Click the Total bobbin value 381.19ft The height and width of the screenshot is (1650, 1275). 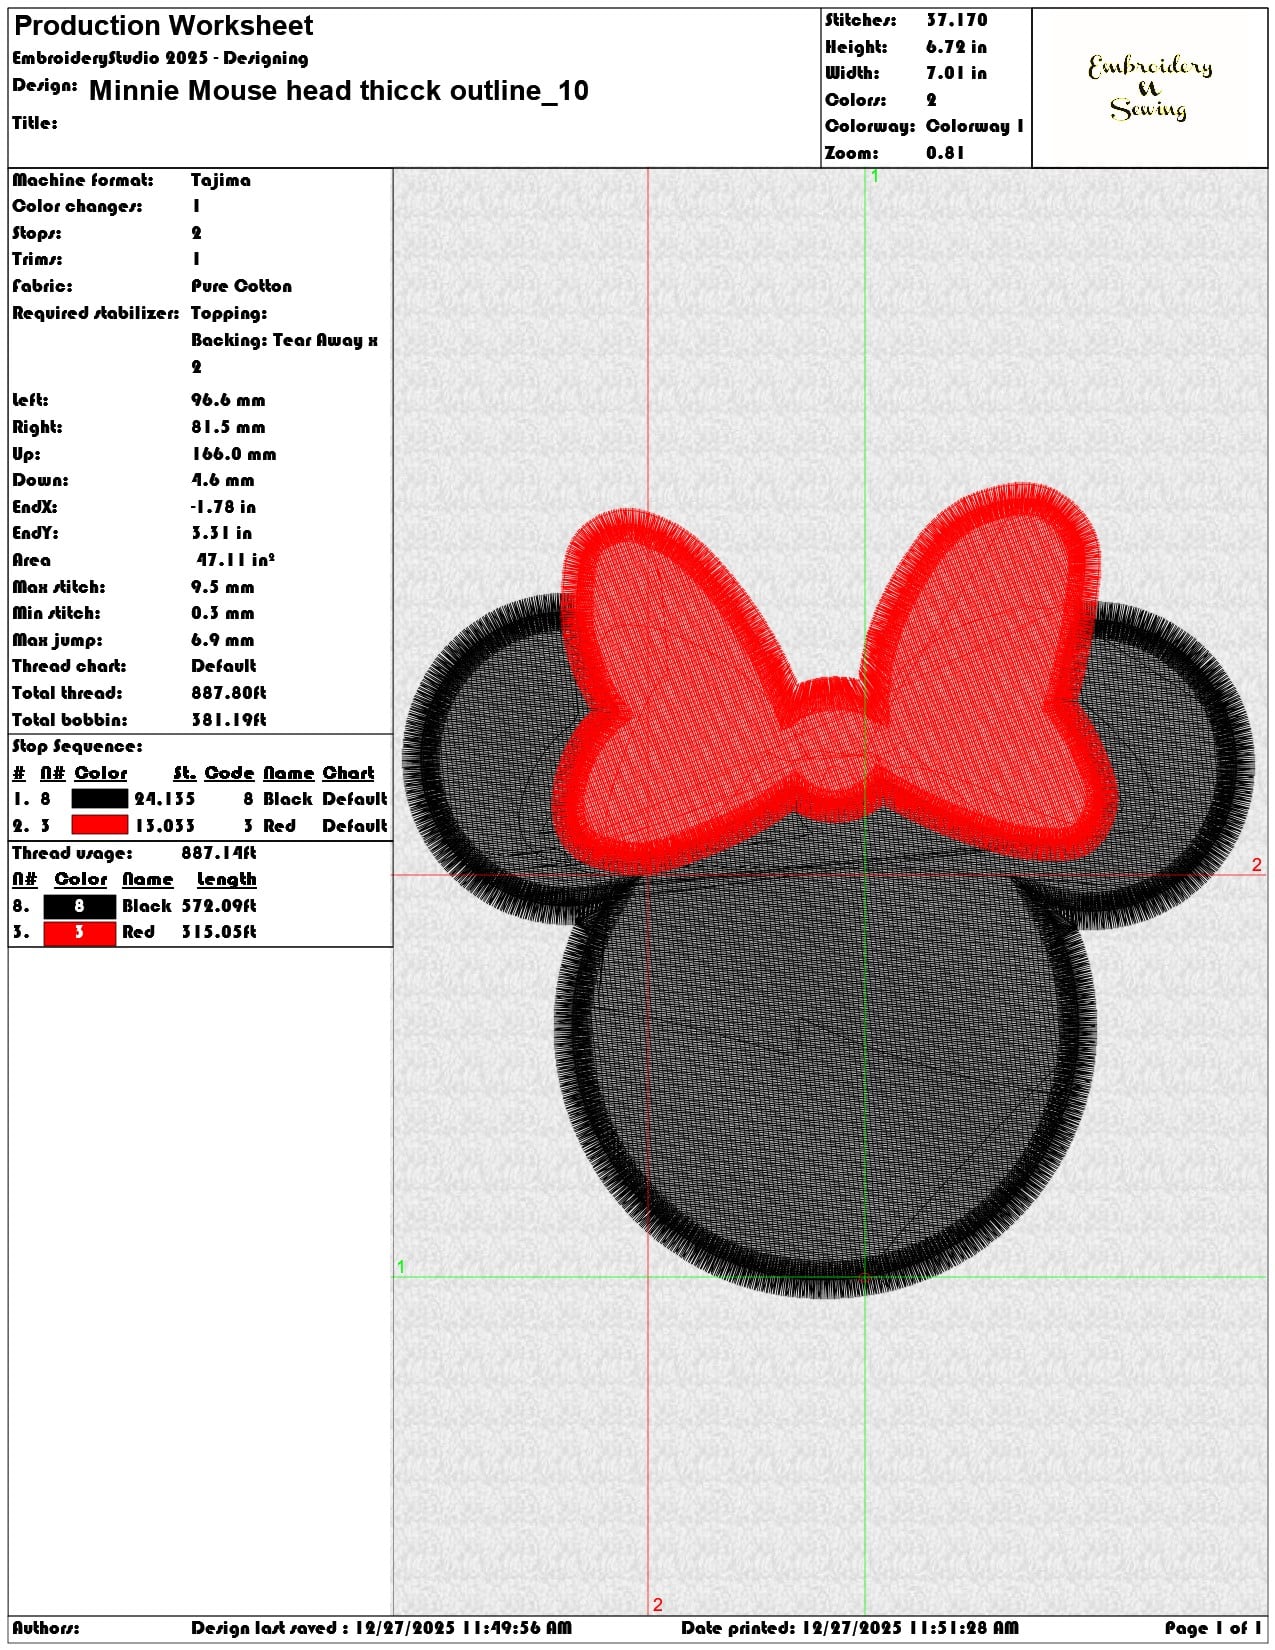(x=229, y=720)
